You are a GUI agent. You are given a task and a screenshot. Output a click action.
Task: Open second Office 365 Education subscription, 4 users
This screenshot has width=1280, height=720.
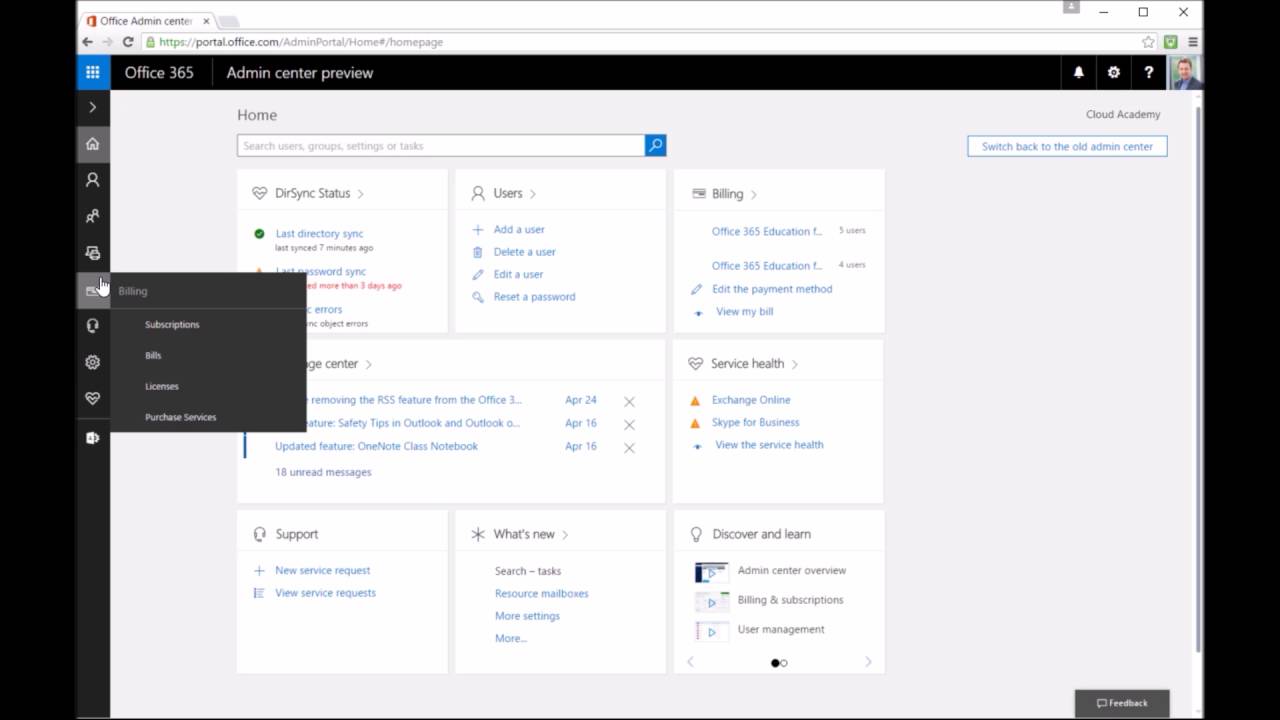767,266
